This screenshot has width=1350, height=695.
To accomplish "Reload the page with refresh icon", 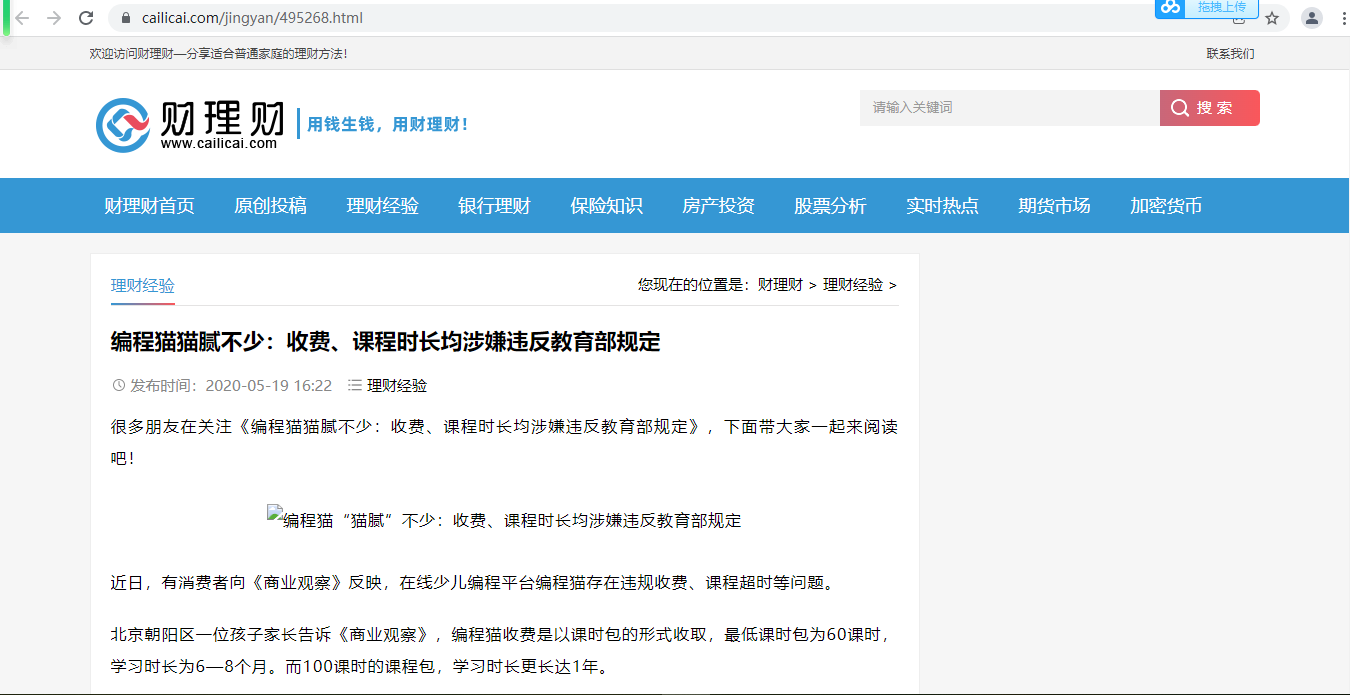I will point(86,18).
